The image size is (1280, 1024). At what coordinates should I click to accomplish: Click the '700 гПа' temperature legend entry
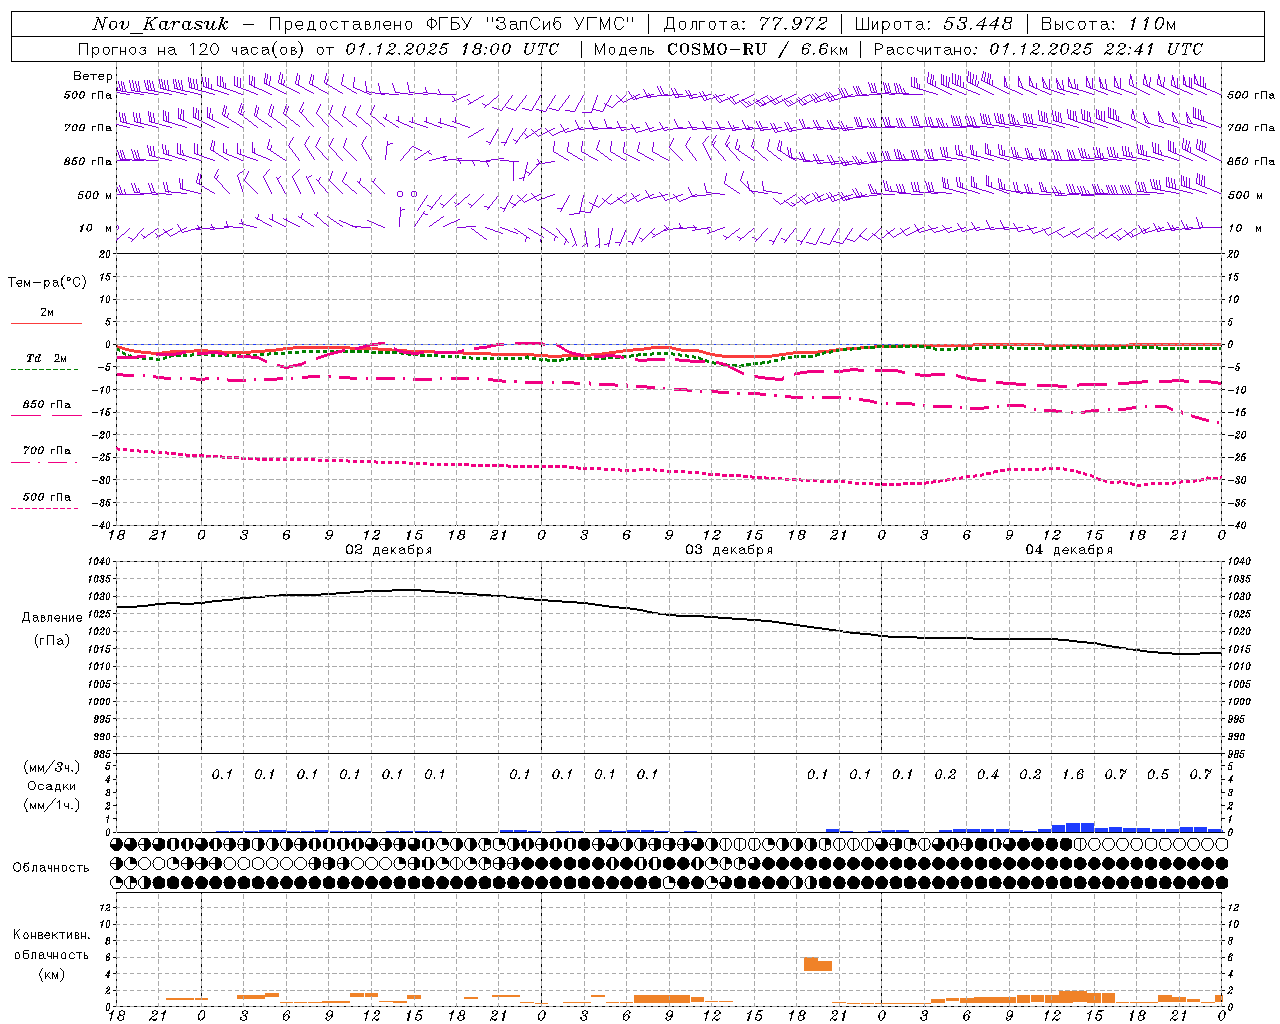46,451
